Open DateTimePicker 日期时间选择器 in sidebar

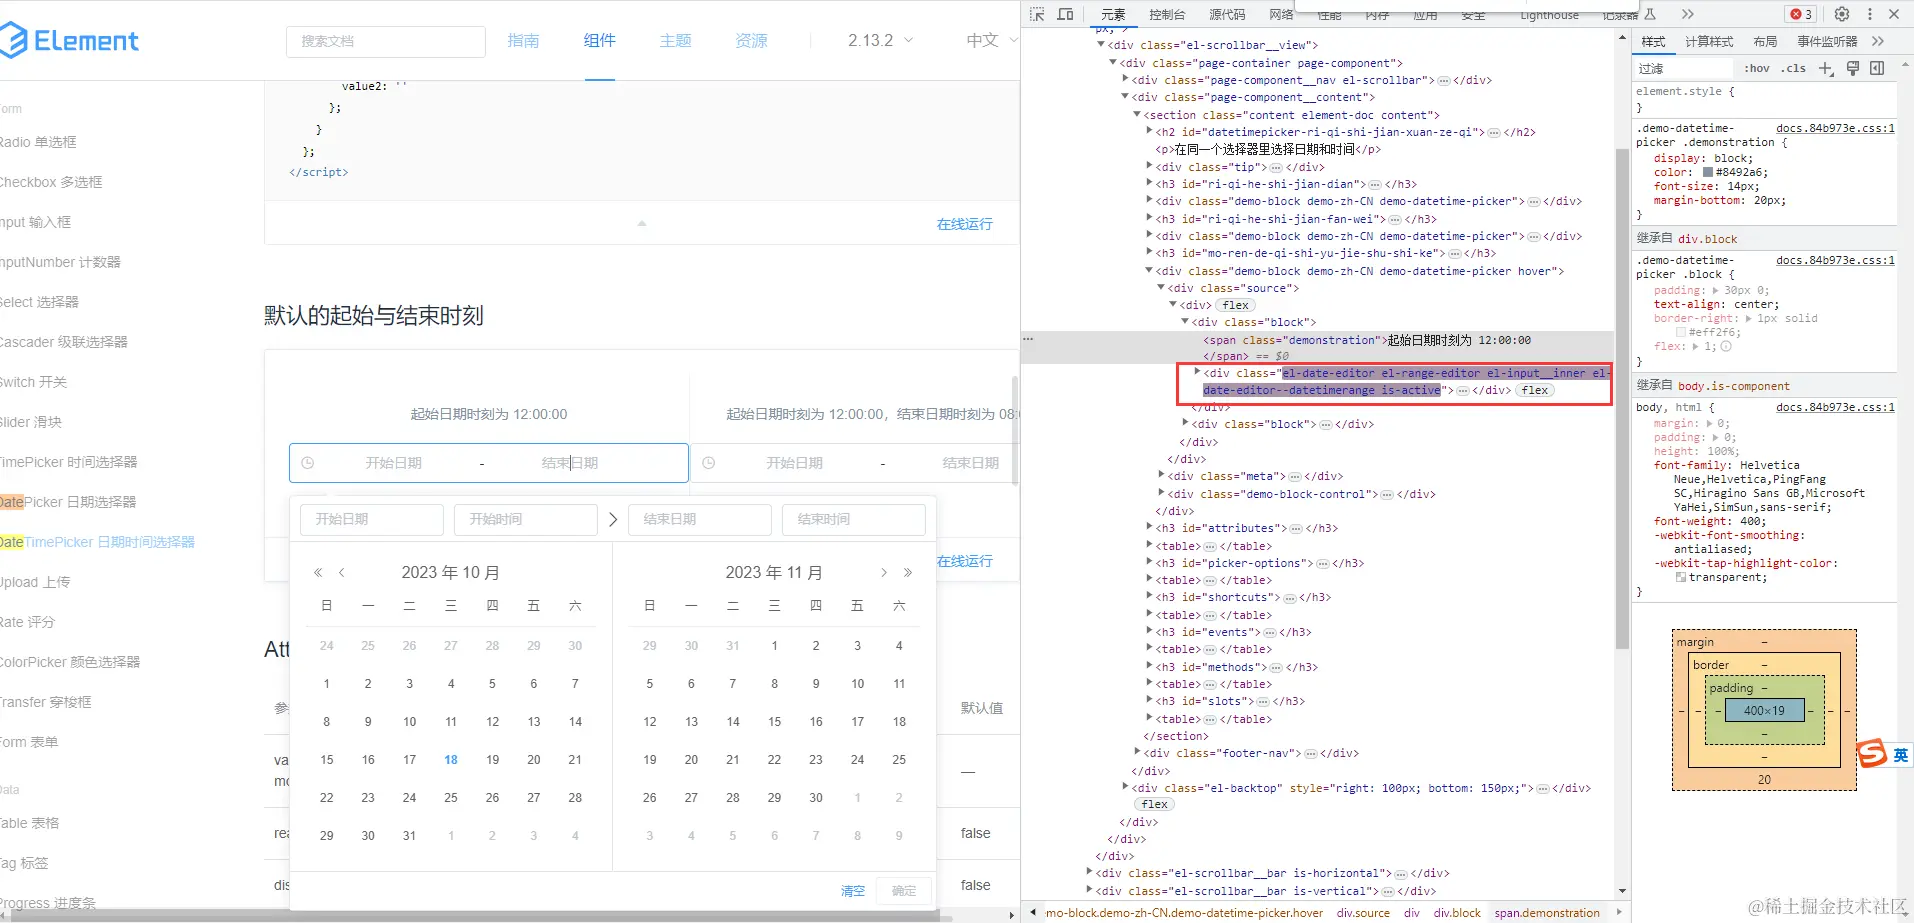click(x=98, y=542)
